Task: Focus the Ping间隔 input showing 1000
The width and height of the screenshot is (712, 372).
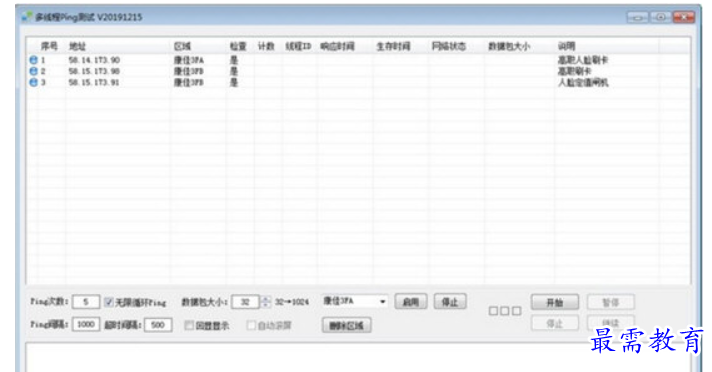Action: pyautogui.click(x=86, y=324)
